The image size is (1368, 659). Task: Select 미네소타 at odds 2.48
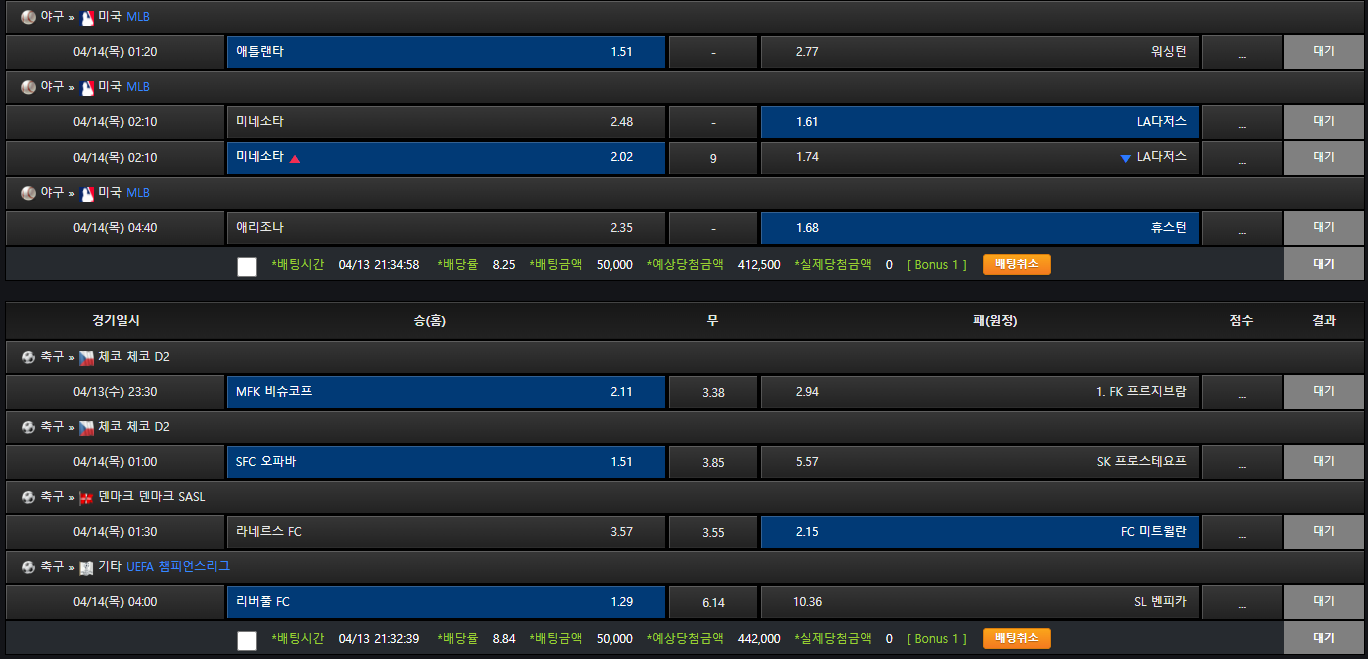[446, 122]
